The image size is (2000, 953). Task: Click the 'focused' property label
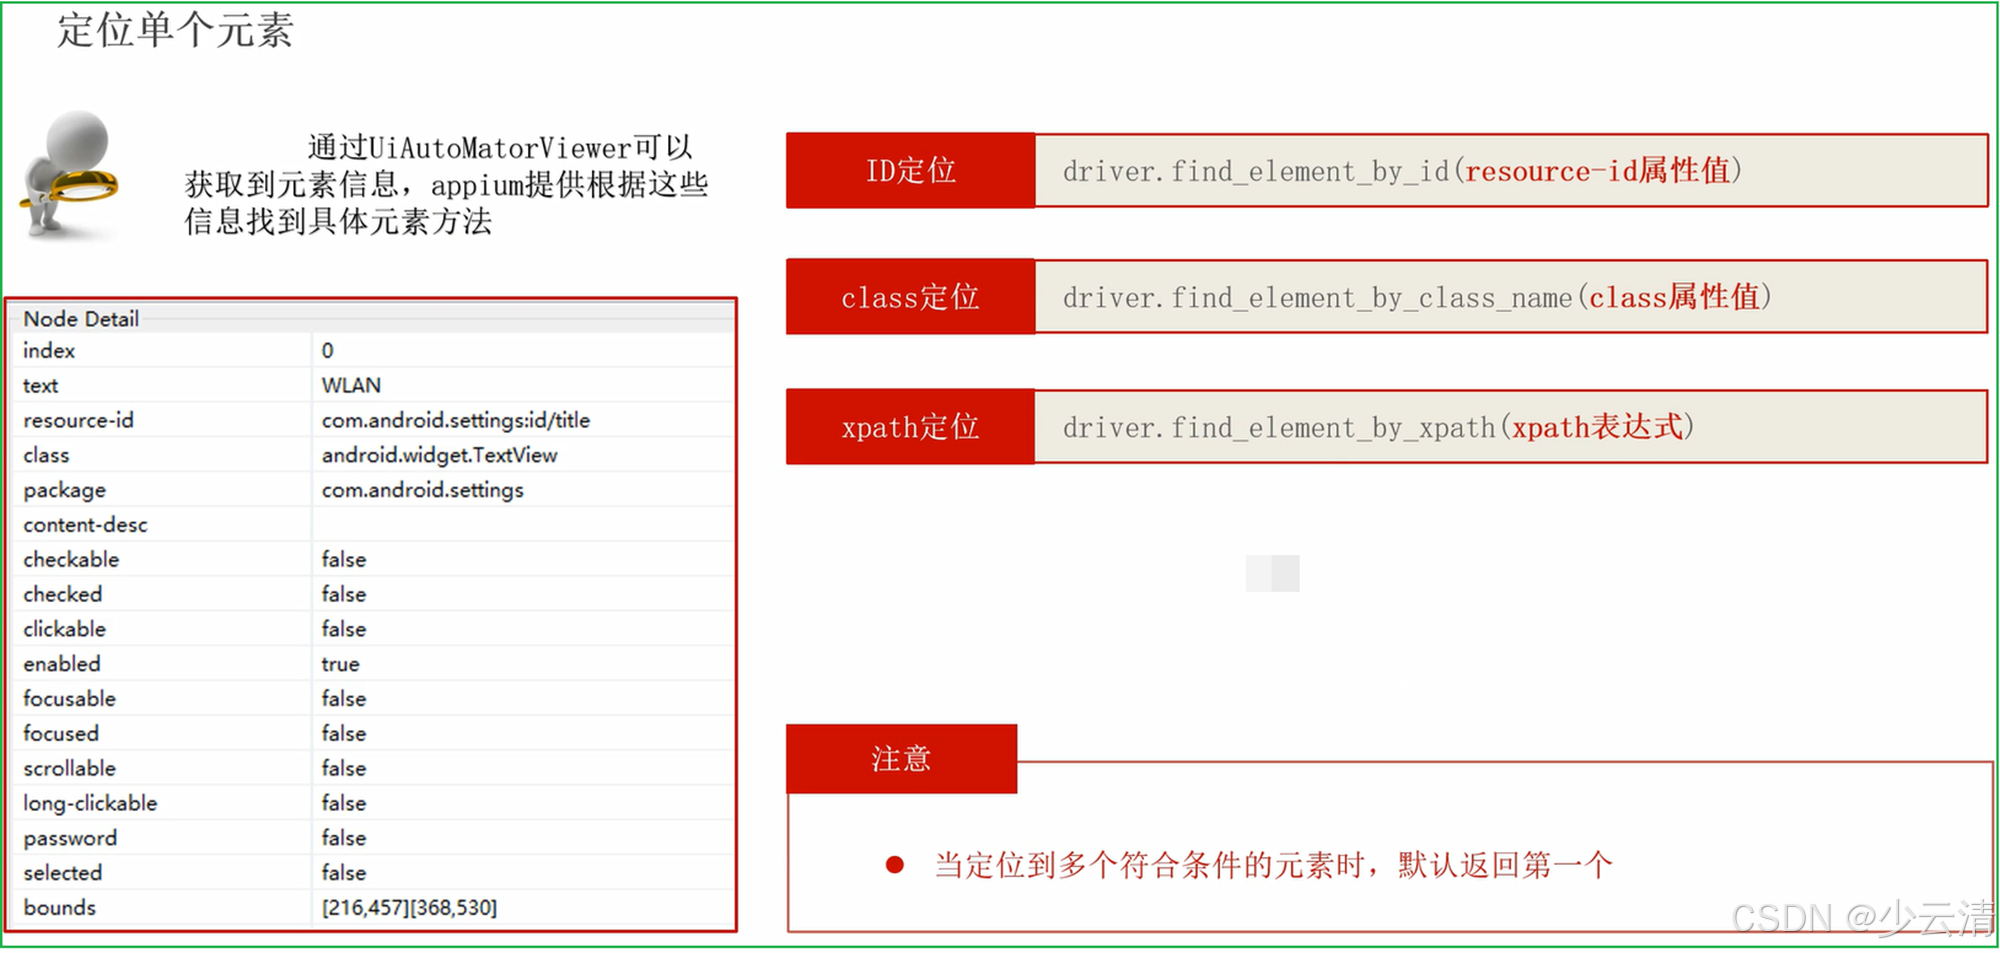click(x=60, y=735)
